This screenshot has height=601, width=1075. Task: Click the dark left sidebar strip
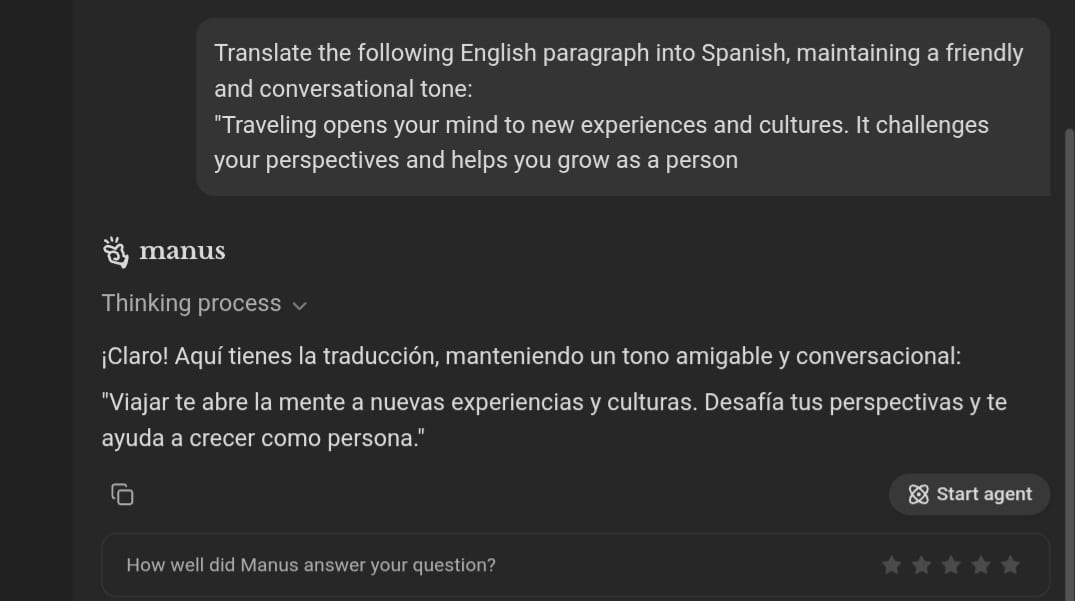tap(36, 300)
